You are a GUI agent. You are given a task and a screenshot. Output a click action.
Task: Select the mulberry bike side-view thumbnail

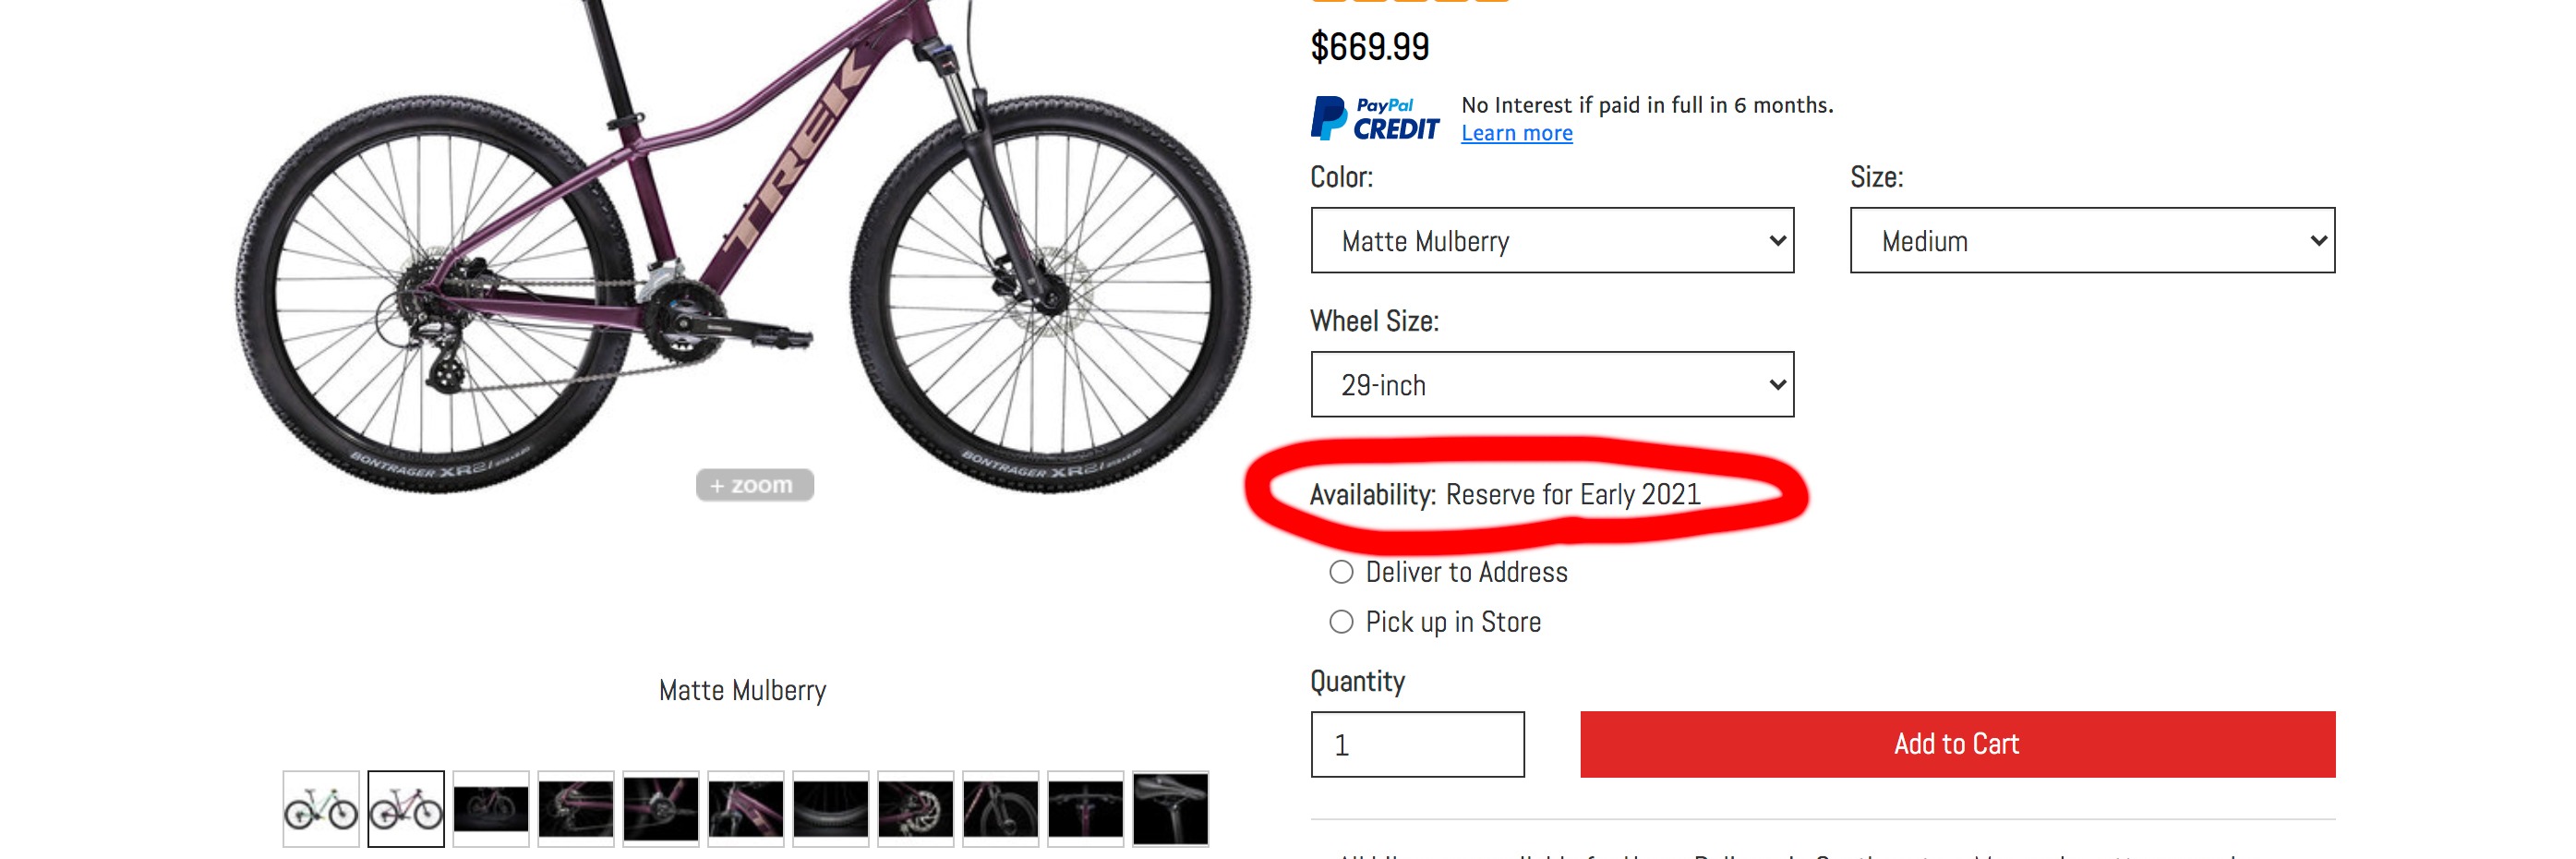pos(406,808)
